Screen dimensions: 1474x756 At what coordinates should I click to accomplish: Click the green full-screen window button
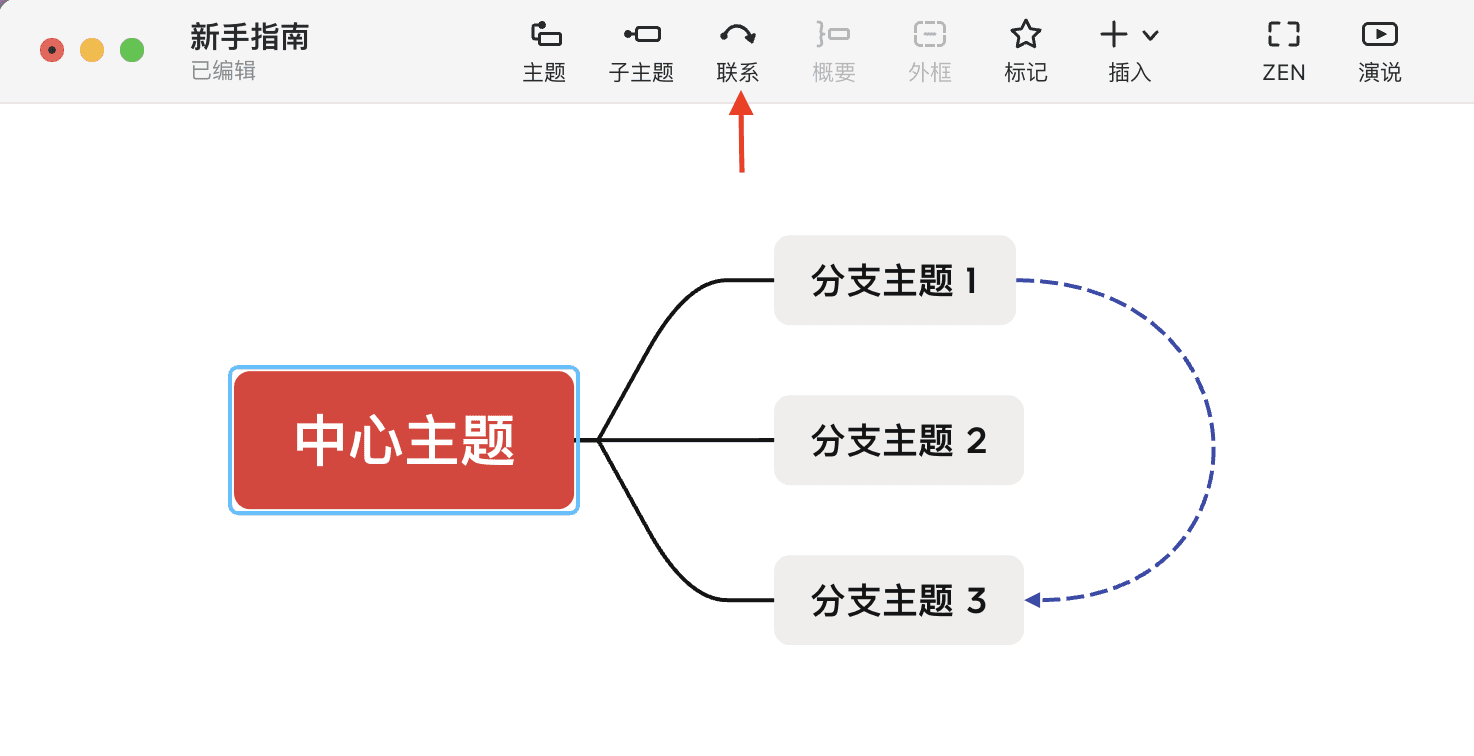(x=130, y=48)
